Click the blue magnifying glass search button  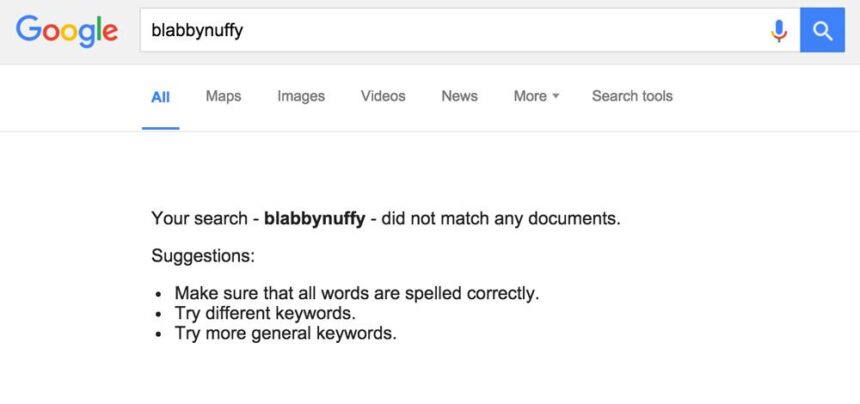click(822, 30)
